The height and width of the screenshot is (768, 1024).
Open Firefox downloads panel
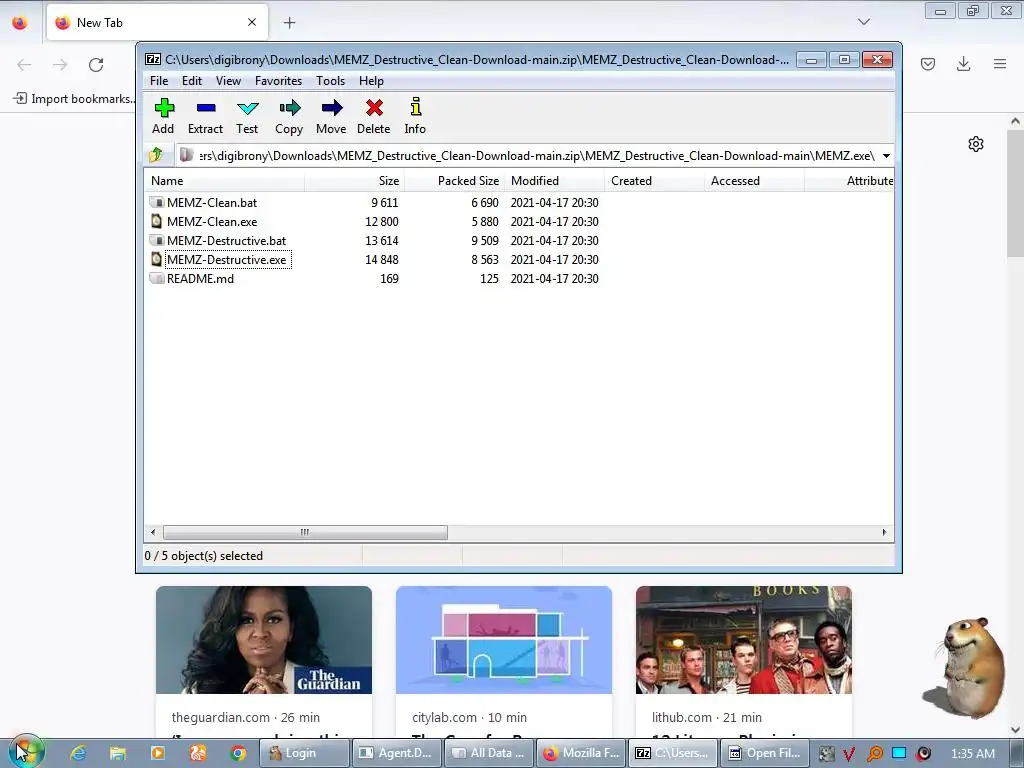(963, 64)
